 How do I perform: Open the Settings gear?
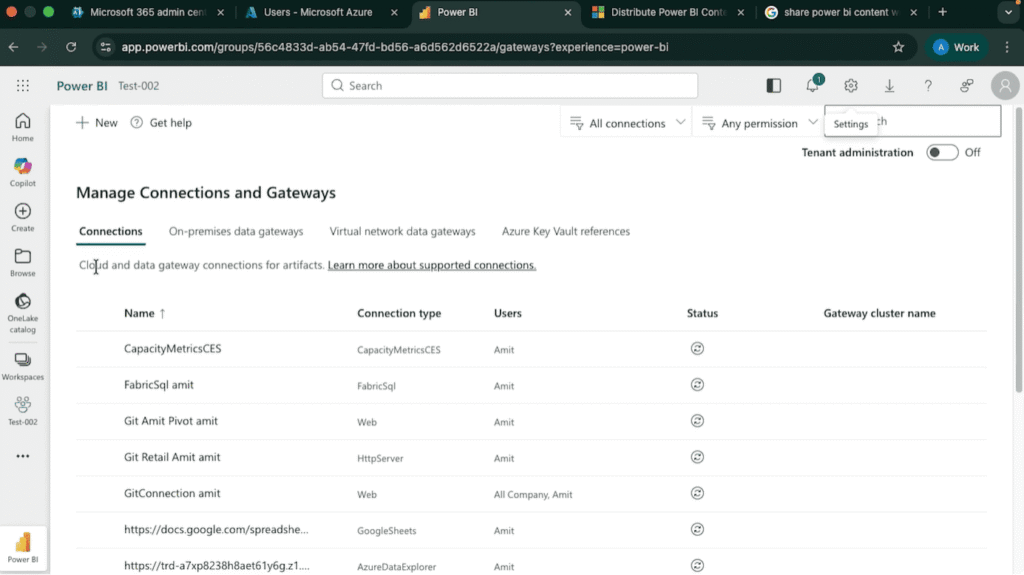(850, 86)
